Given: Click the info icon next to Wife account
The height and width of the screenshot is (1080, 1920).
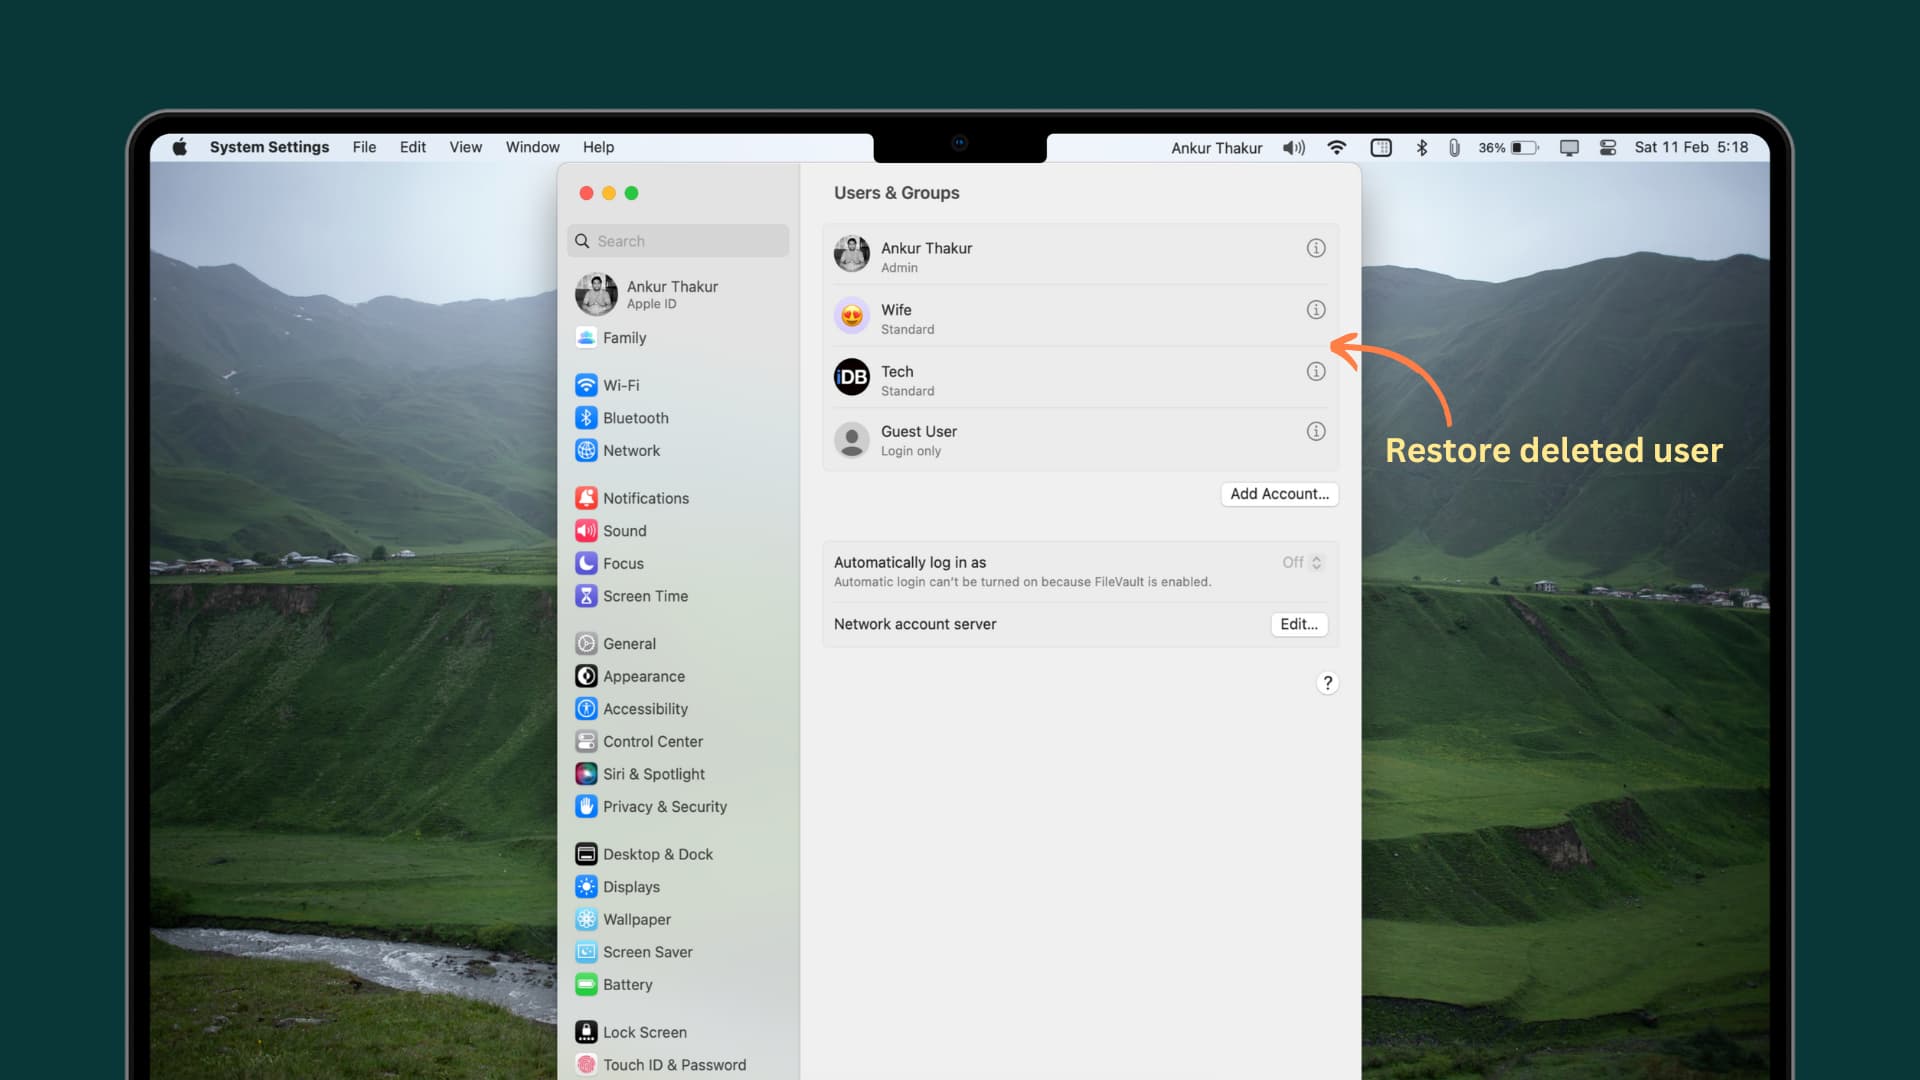Looking at the screenshot, I should tap(1315, 309).
